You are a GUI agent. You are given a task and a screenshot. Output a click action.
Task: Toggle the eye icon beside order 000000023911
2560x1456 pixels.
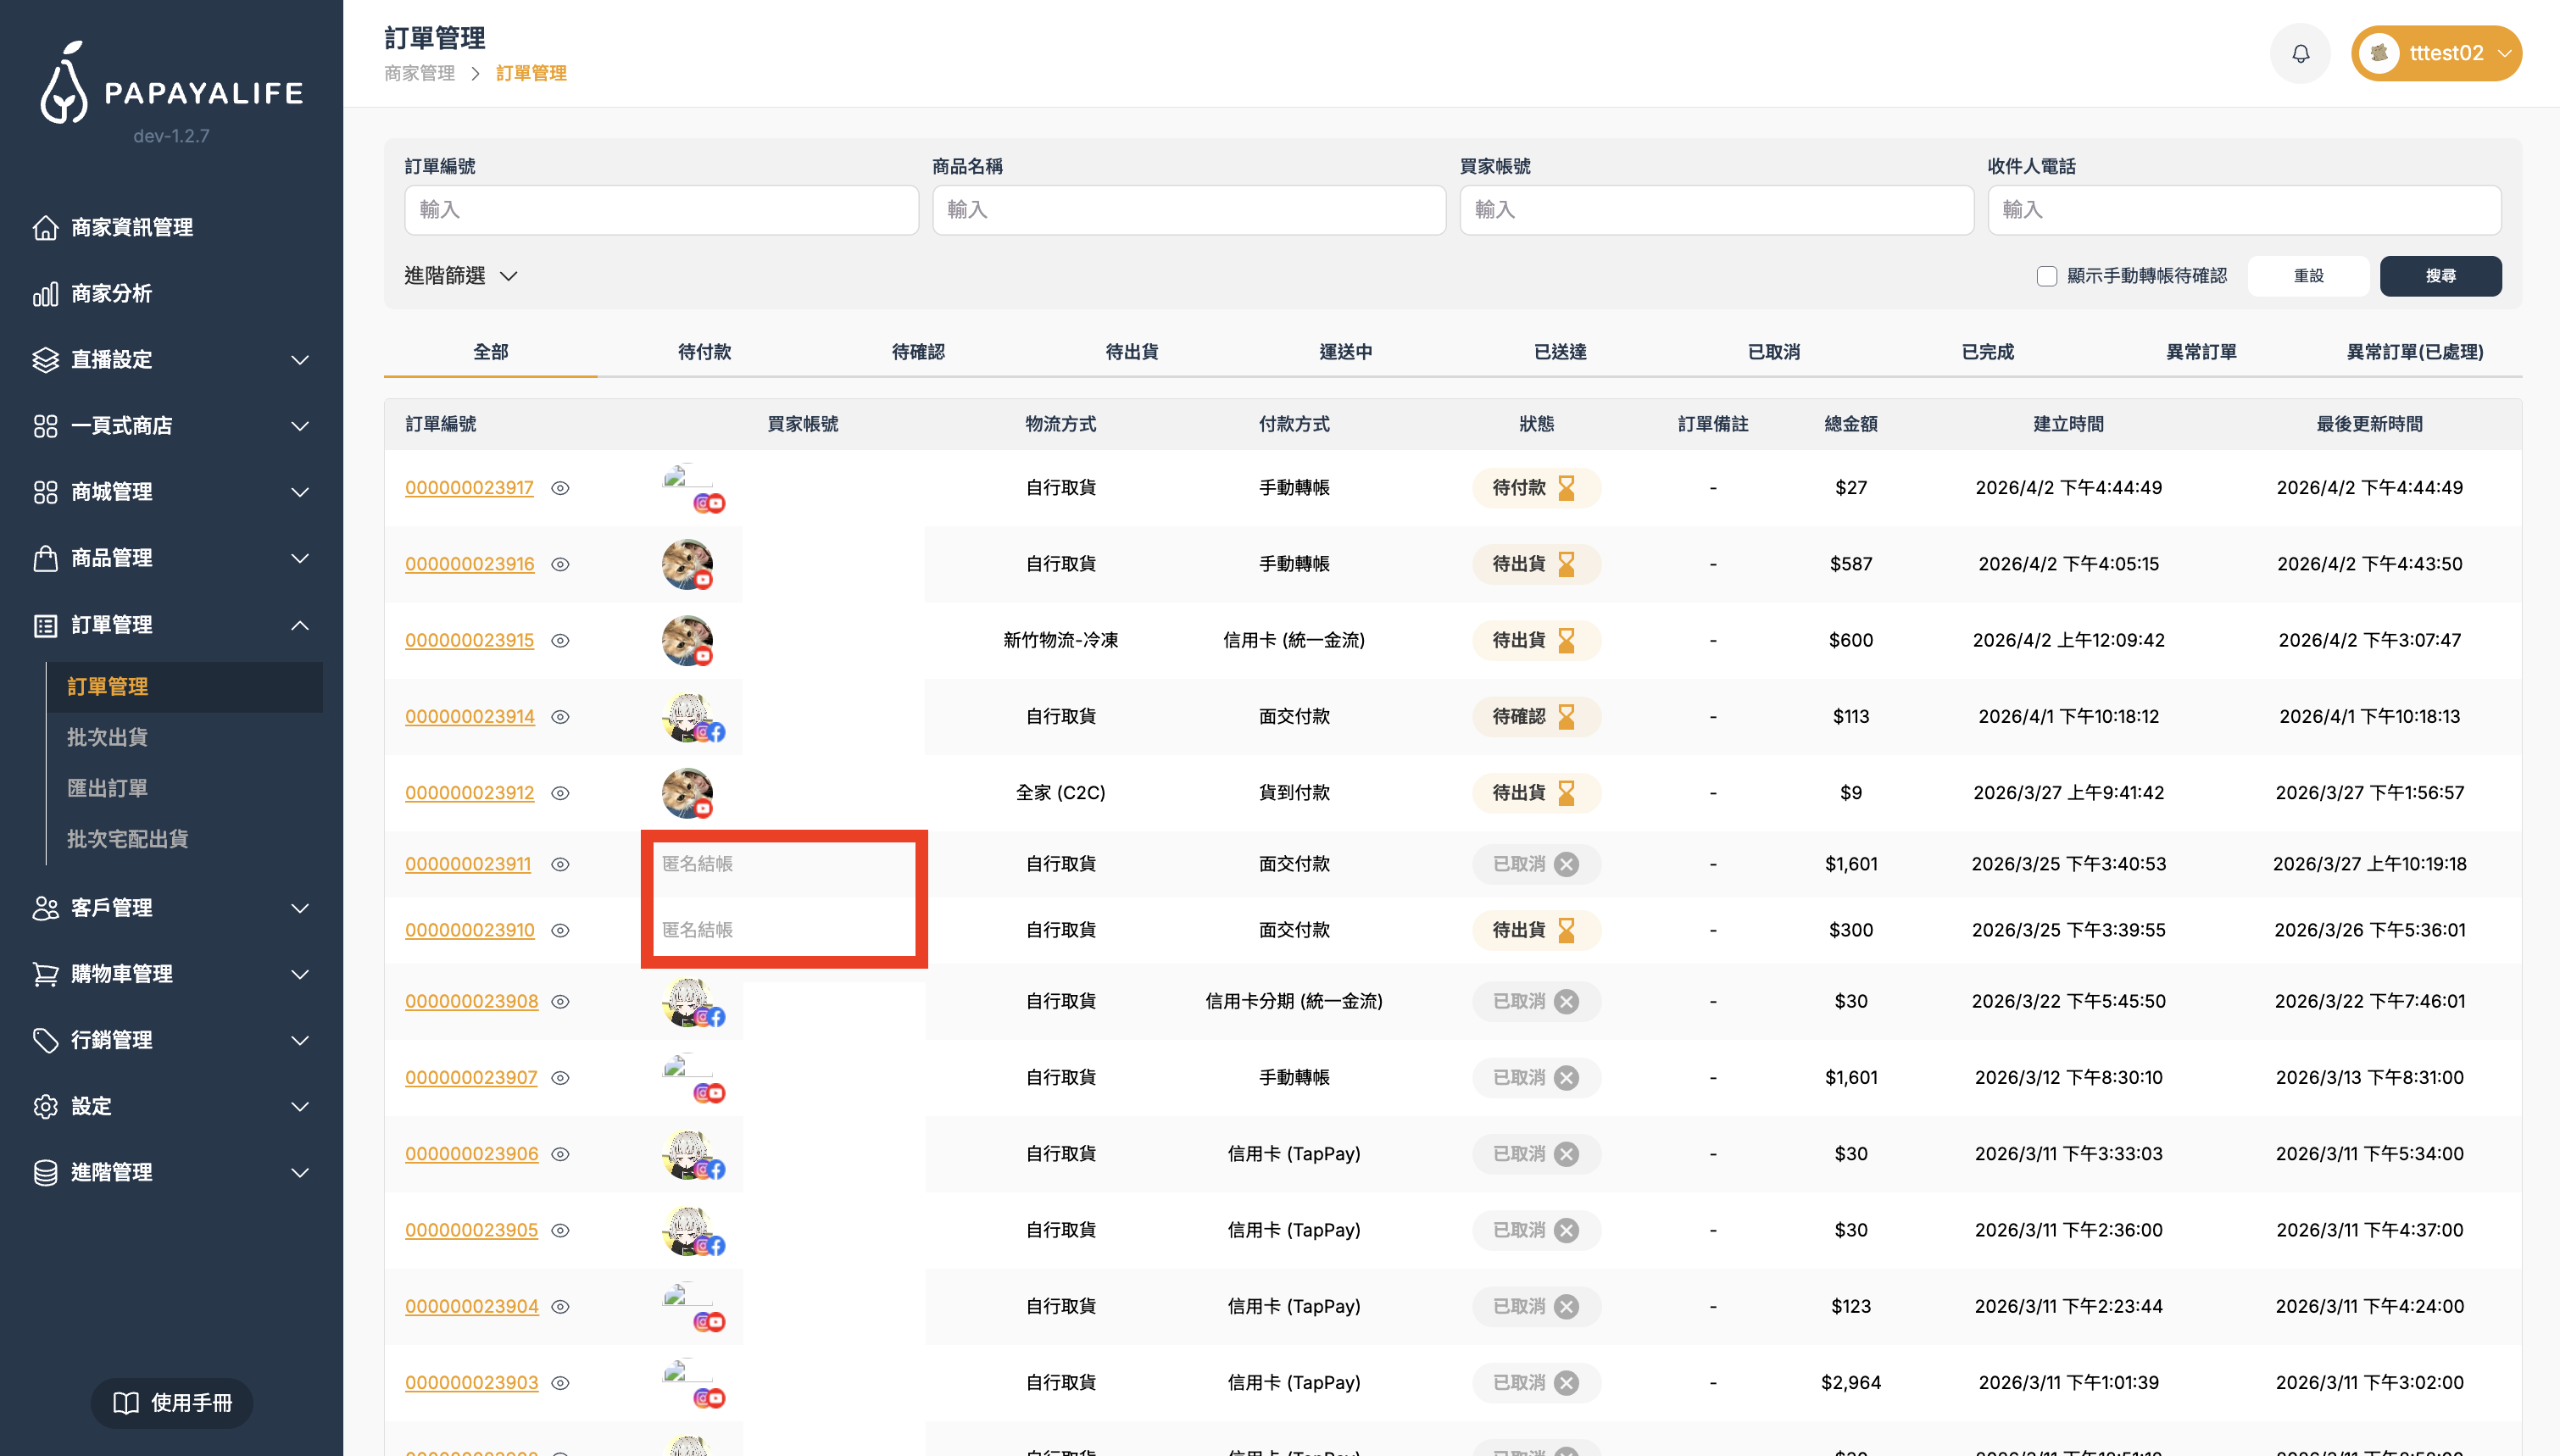[560, 864]
